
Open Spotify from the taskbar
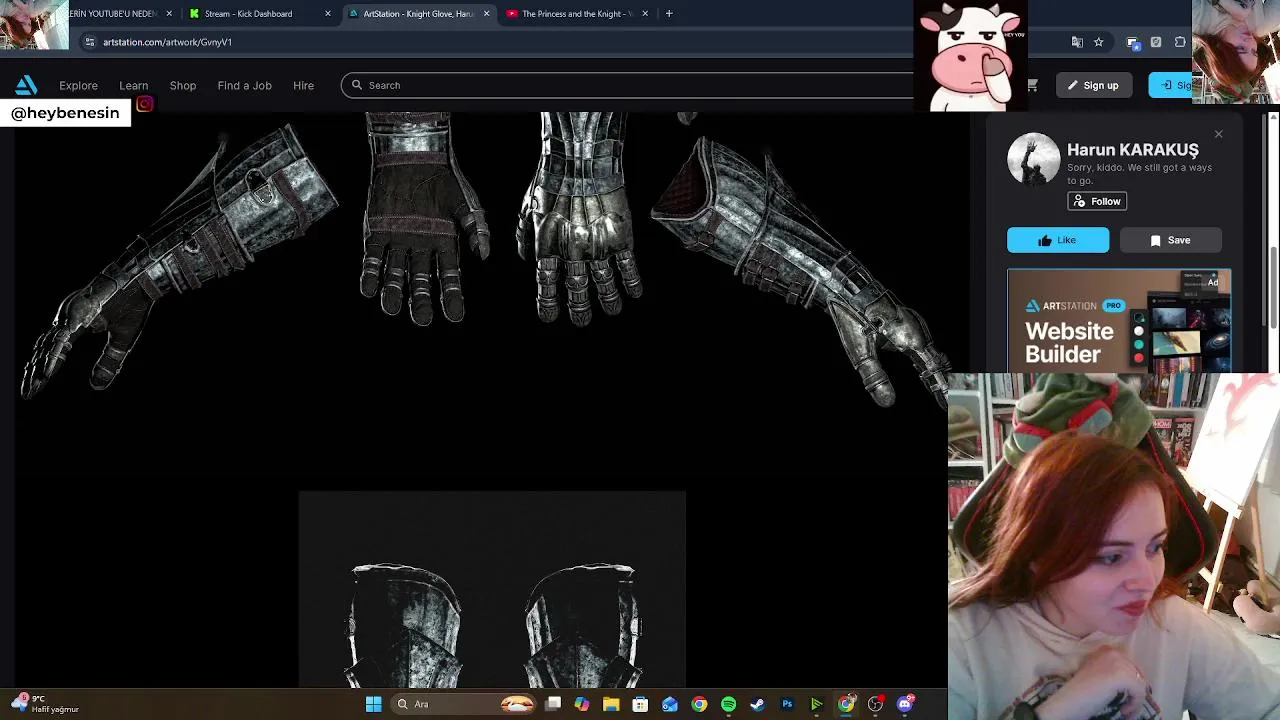coord(728,704)
